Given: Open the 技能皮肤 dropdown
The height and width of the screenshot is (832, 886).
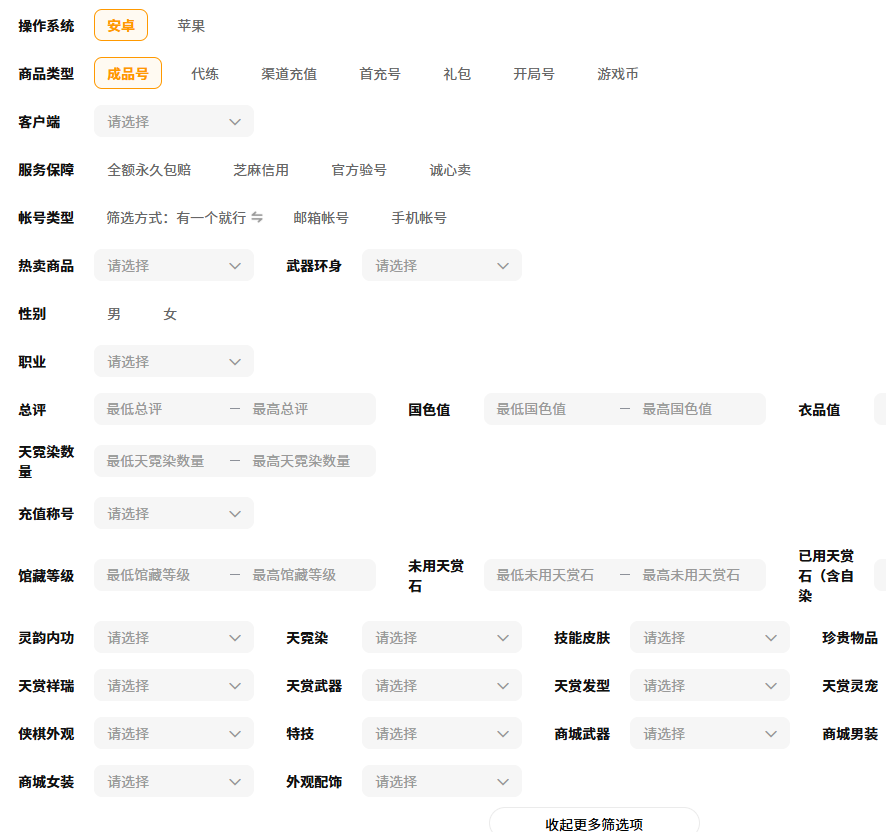Looking at the screenshot, I should pos(709,638).
